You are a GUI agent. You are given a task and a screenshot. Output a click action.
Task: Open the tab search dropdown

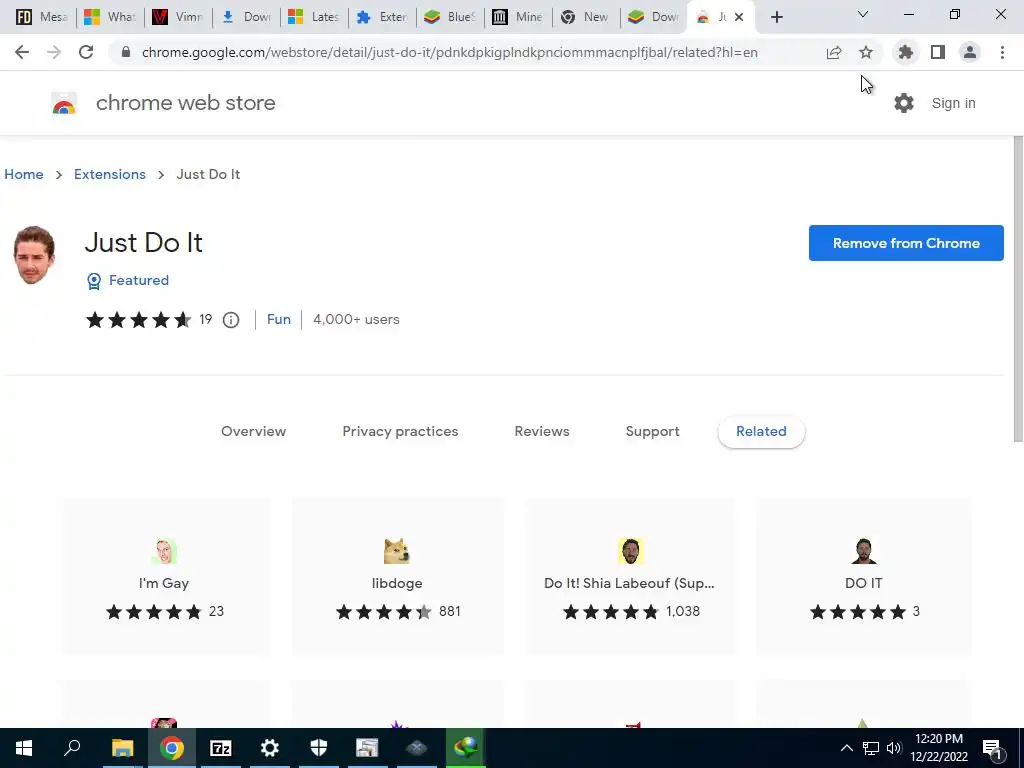[x=863, y=14]
